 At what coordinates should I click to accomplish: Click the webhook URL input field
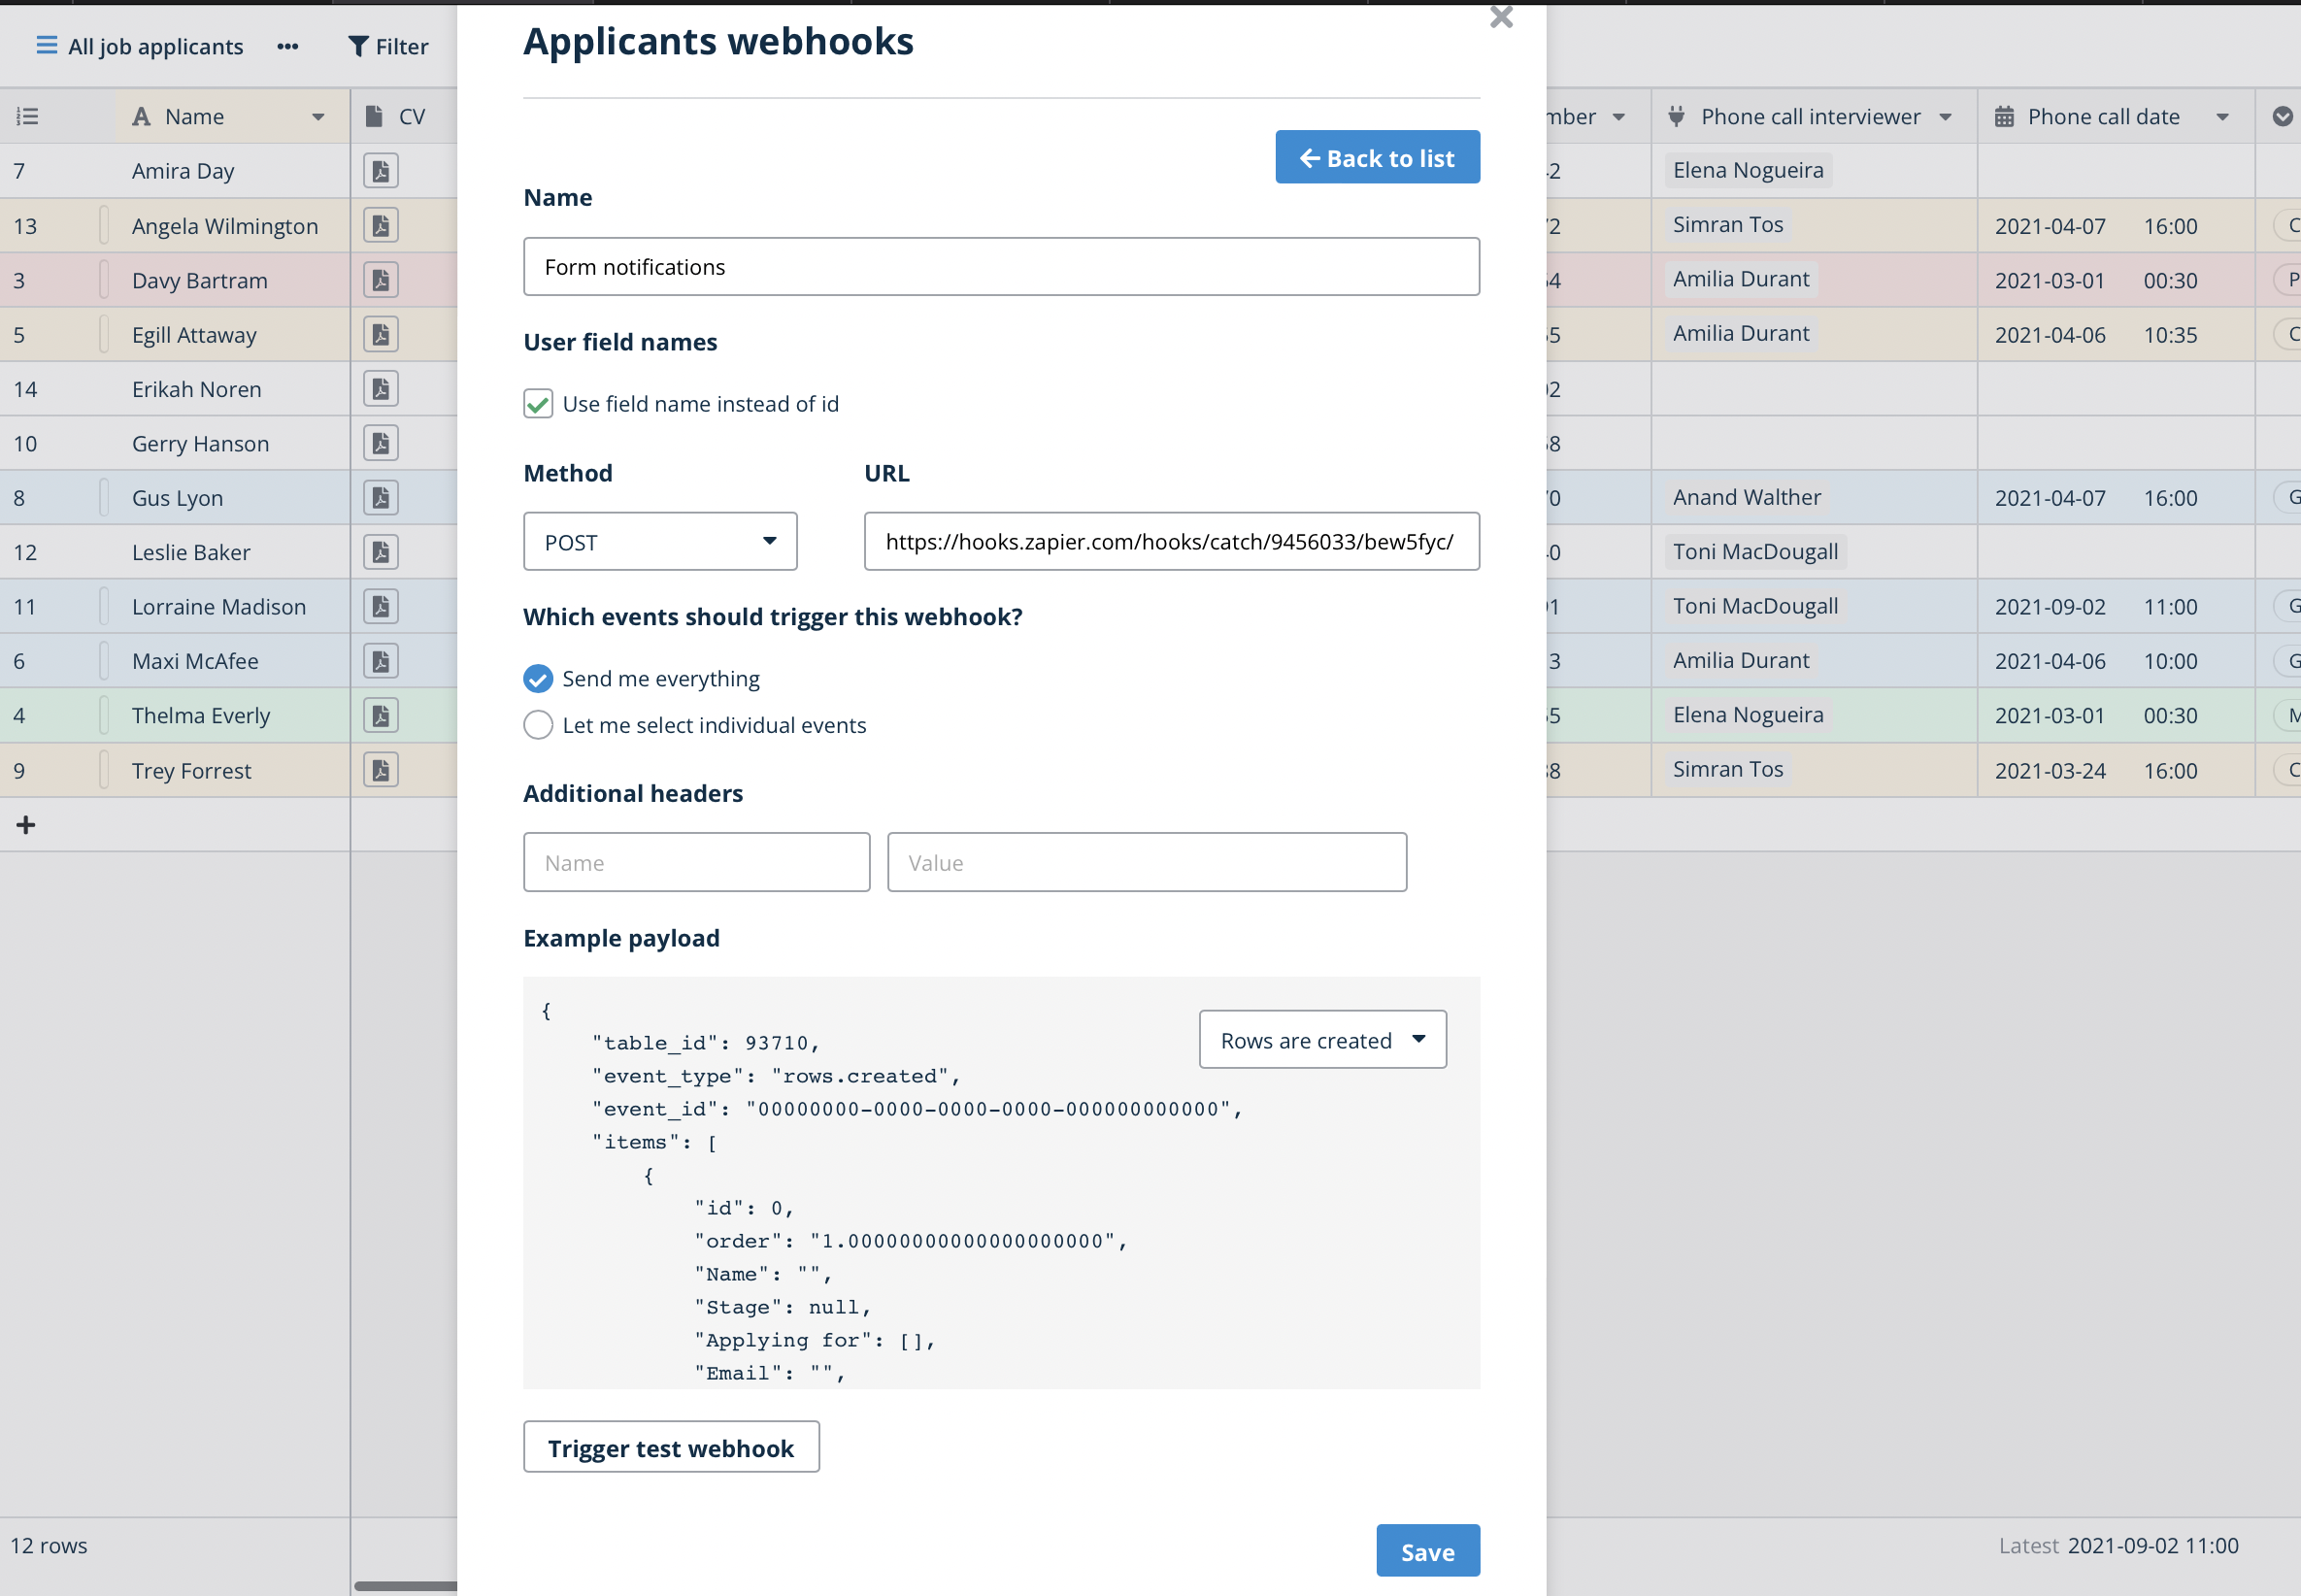[x=1171, y=542]
